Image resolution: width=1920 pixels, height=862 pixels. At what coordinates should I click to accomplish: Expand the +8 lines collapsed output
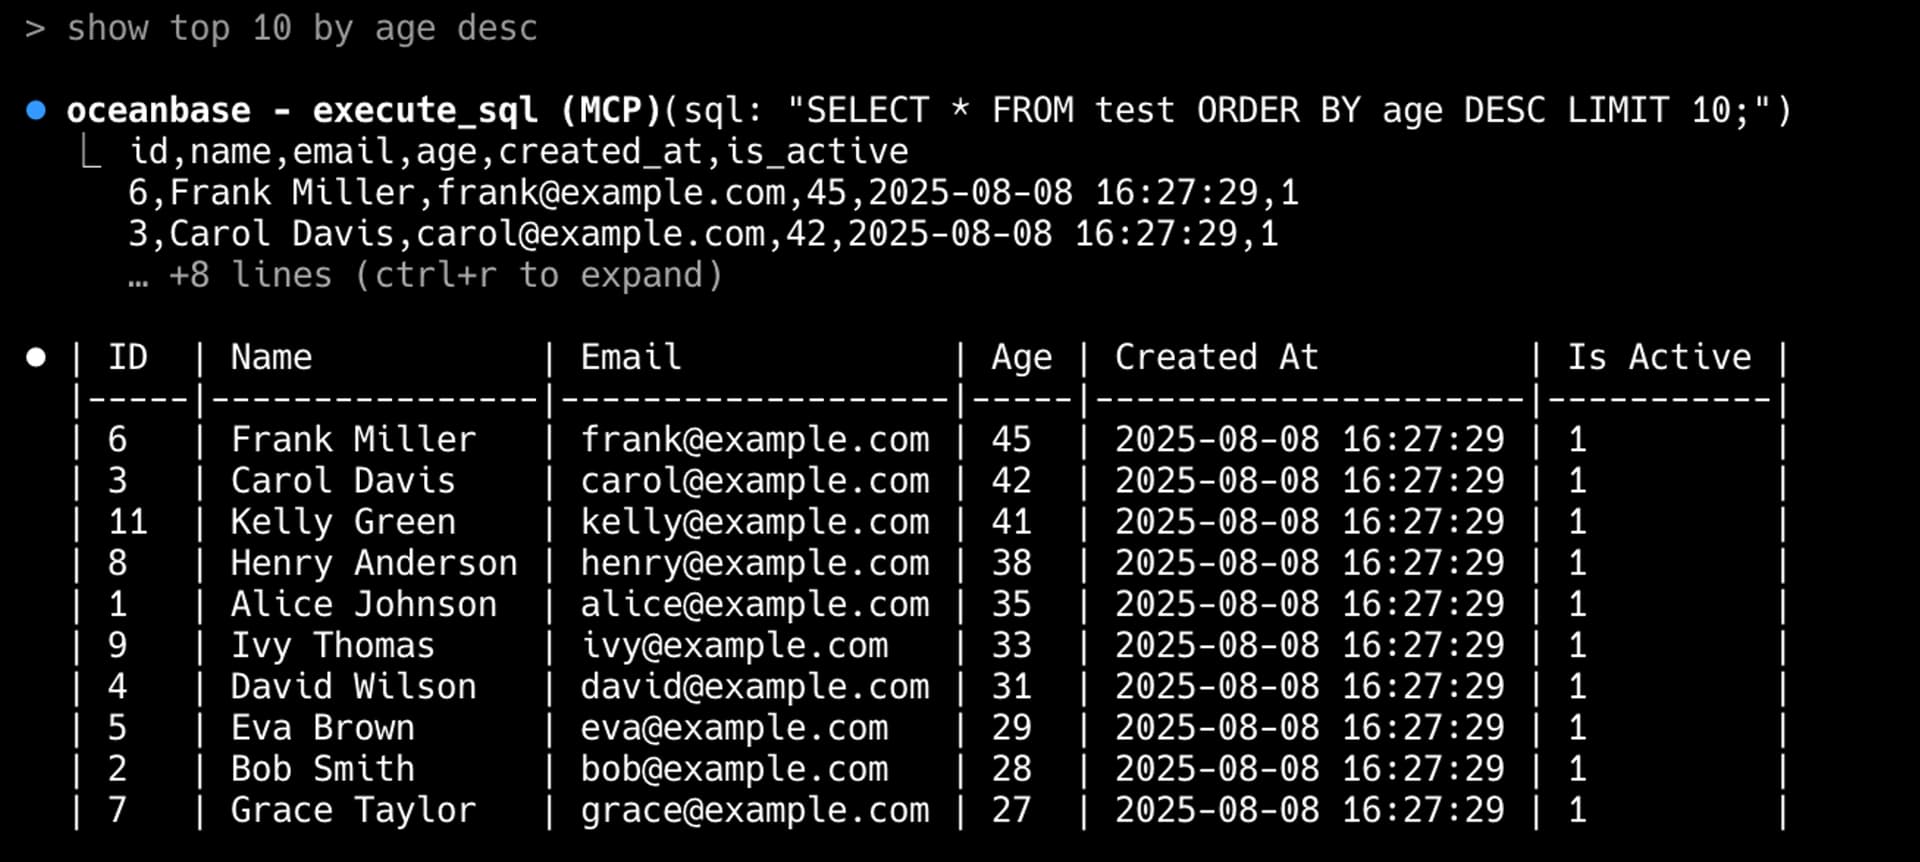click(x=446, y=275)
